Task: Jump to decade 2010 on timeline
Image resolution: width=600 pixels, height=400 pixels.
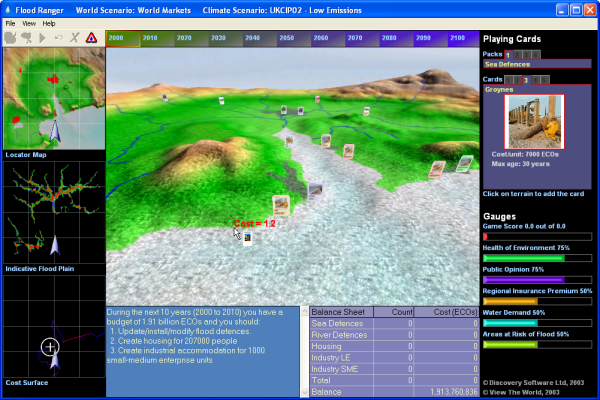Action: (157, 39)
